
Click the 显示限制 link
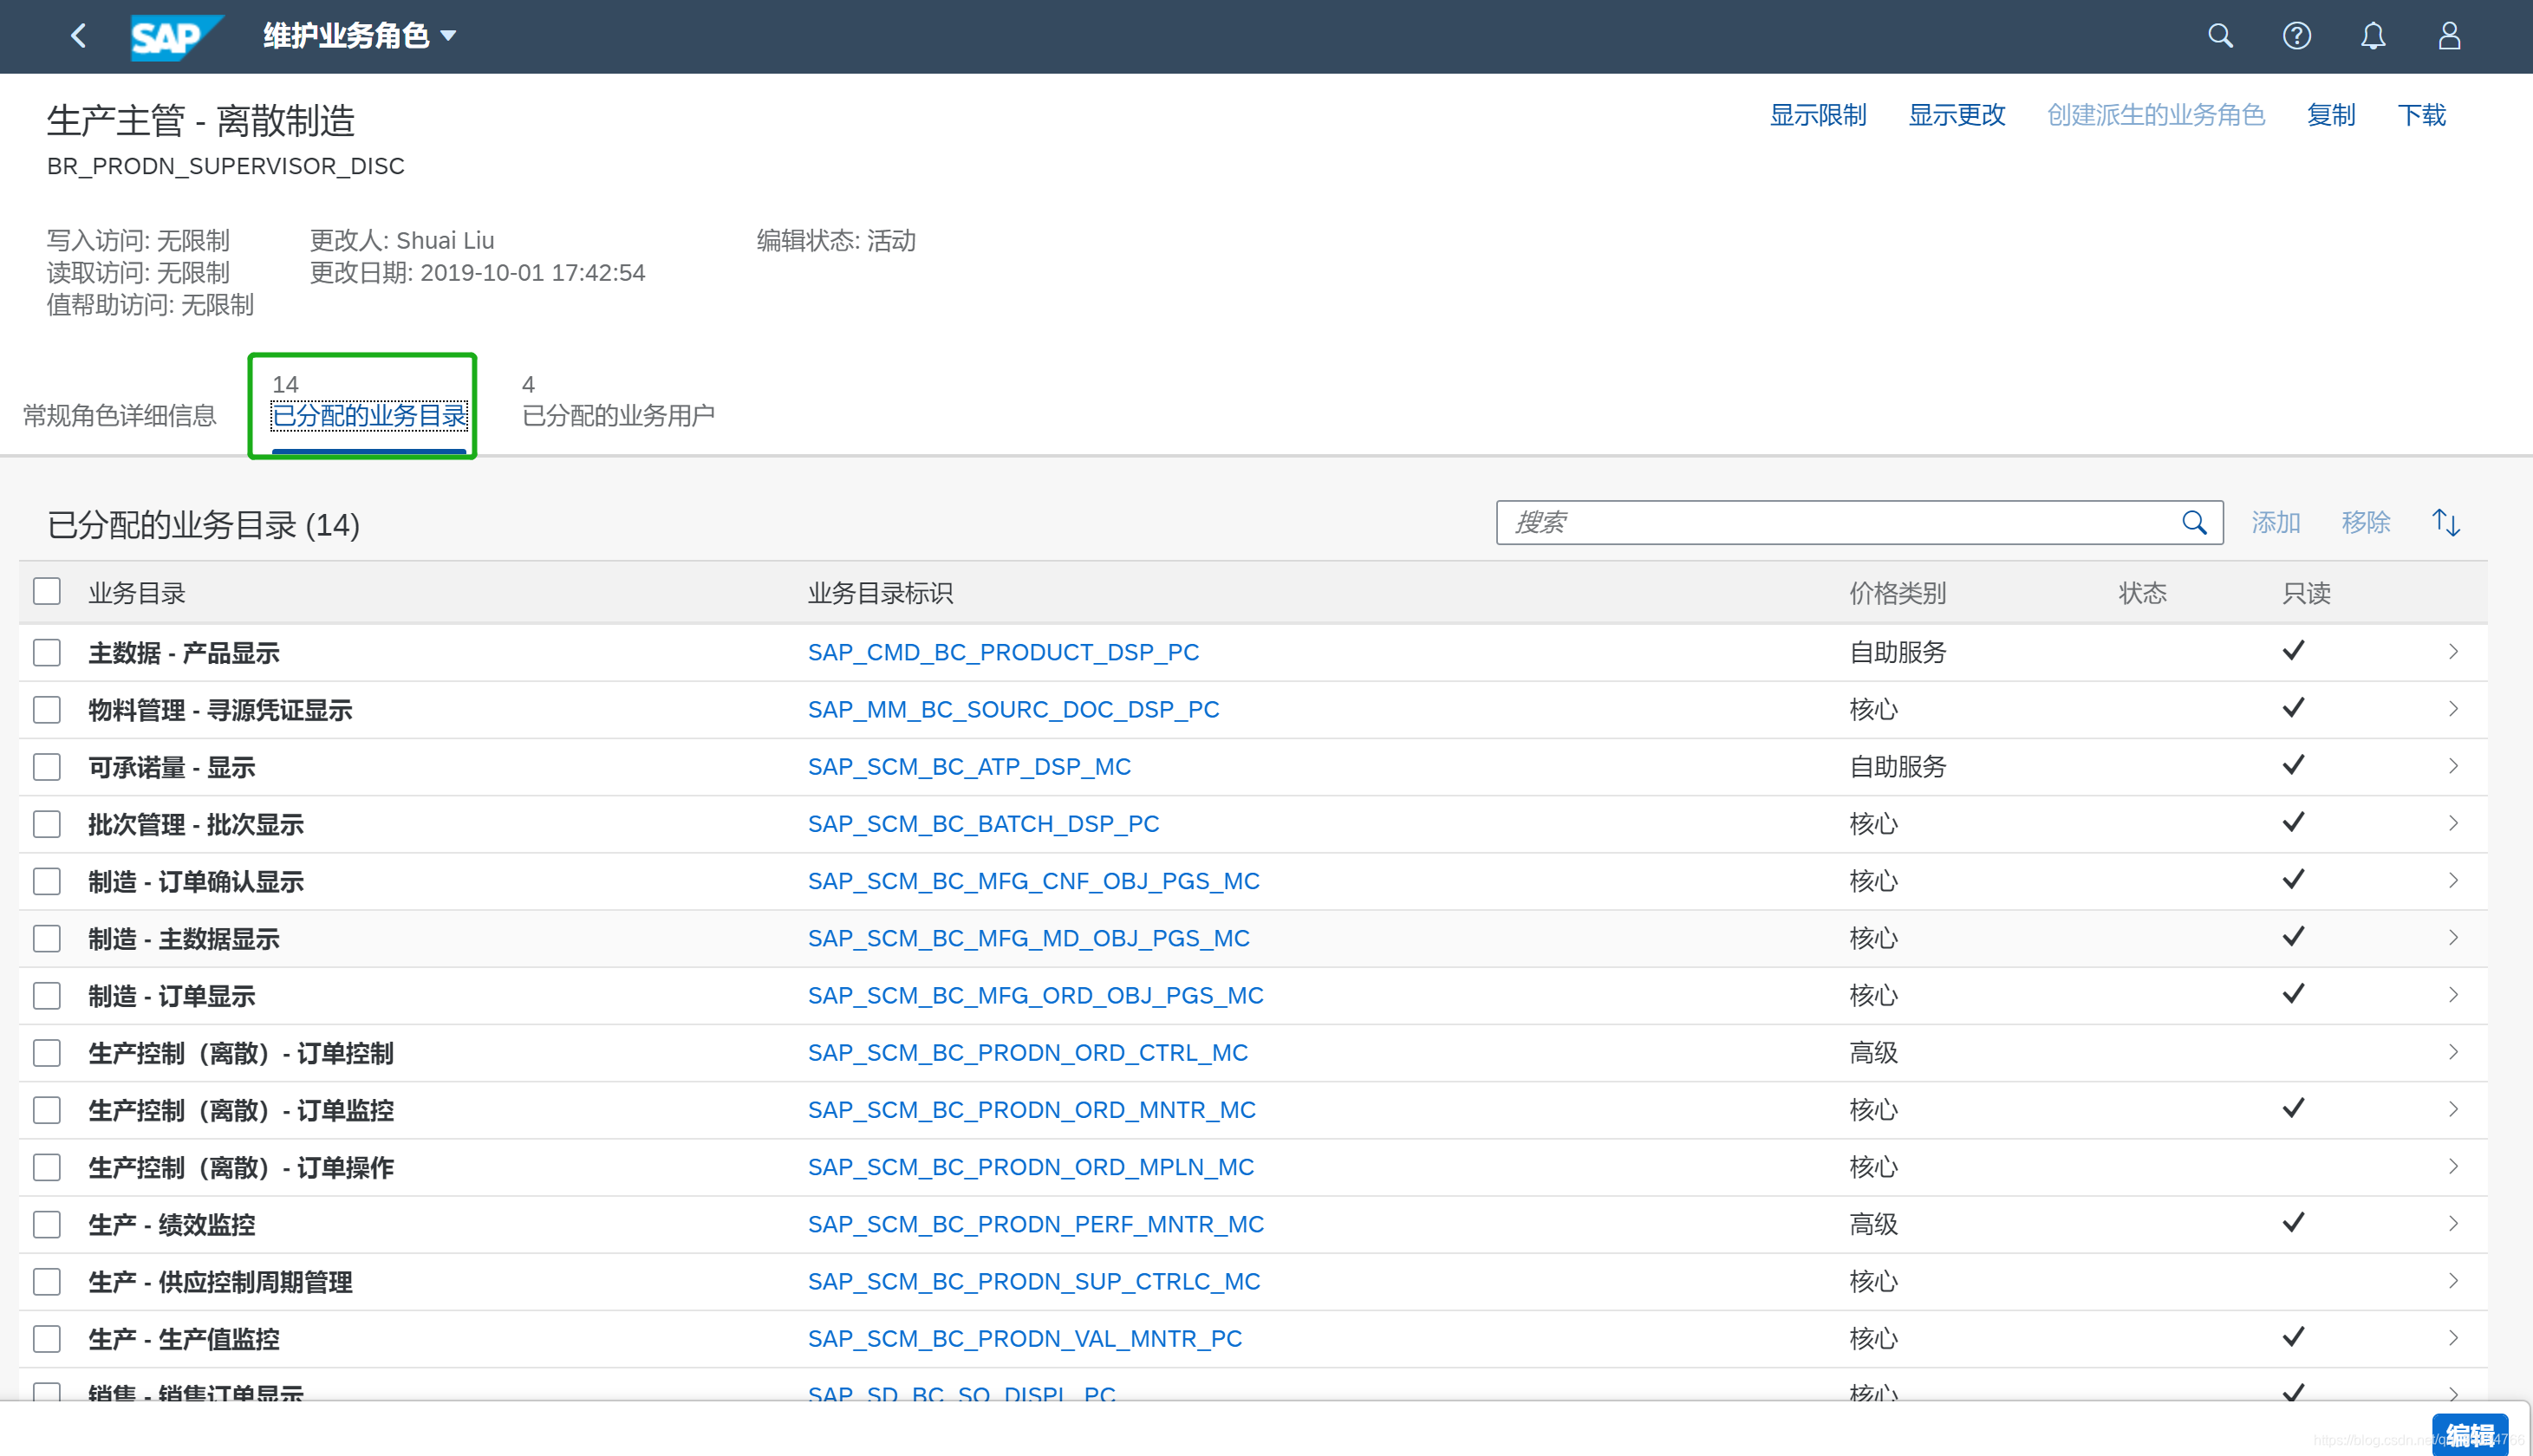pos(1817,115)
